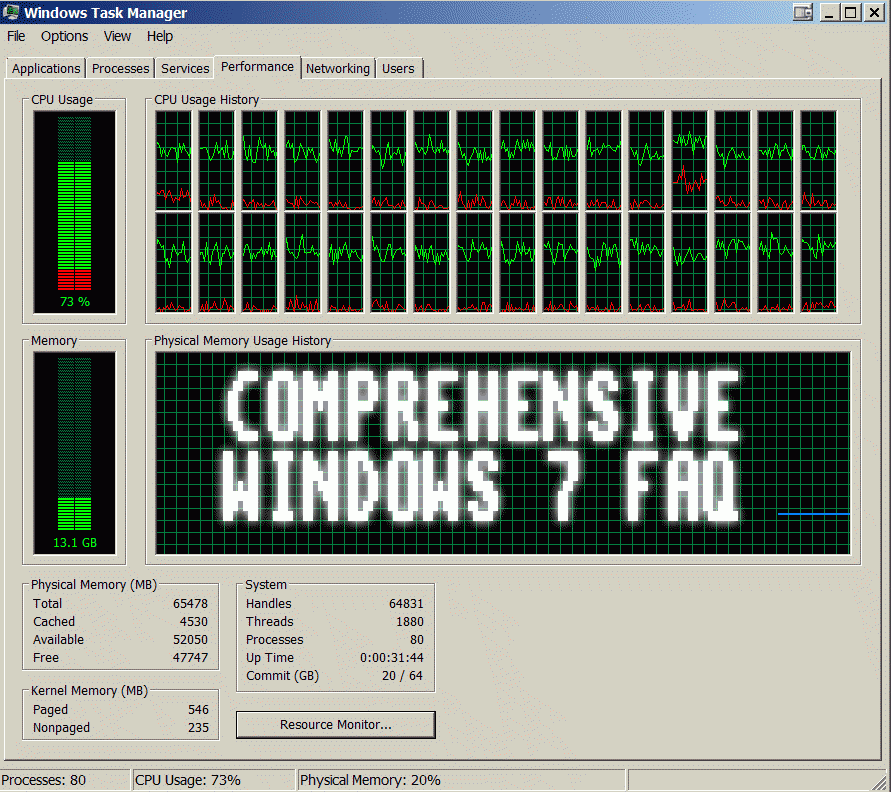Click the Available value '52050'
This screenshot has width=891, height=792.
point(190,640)
